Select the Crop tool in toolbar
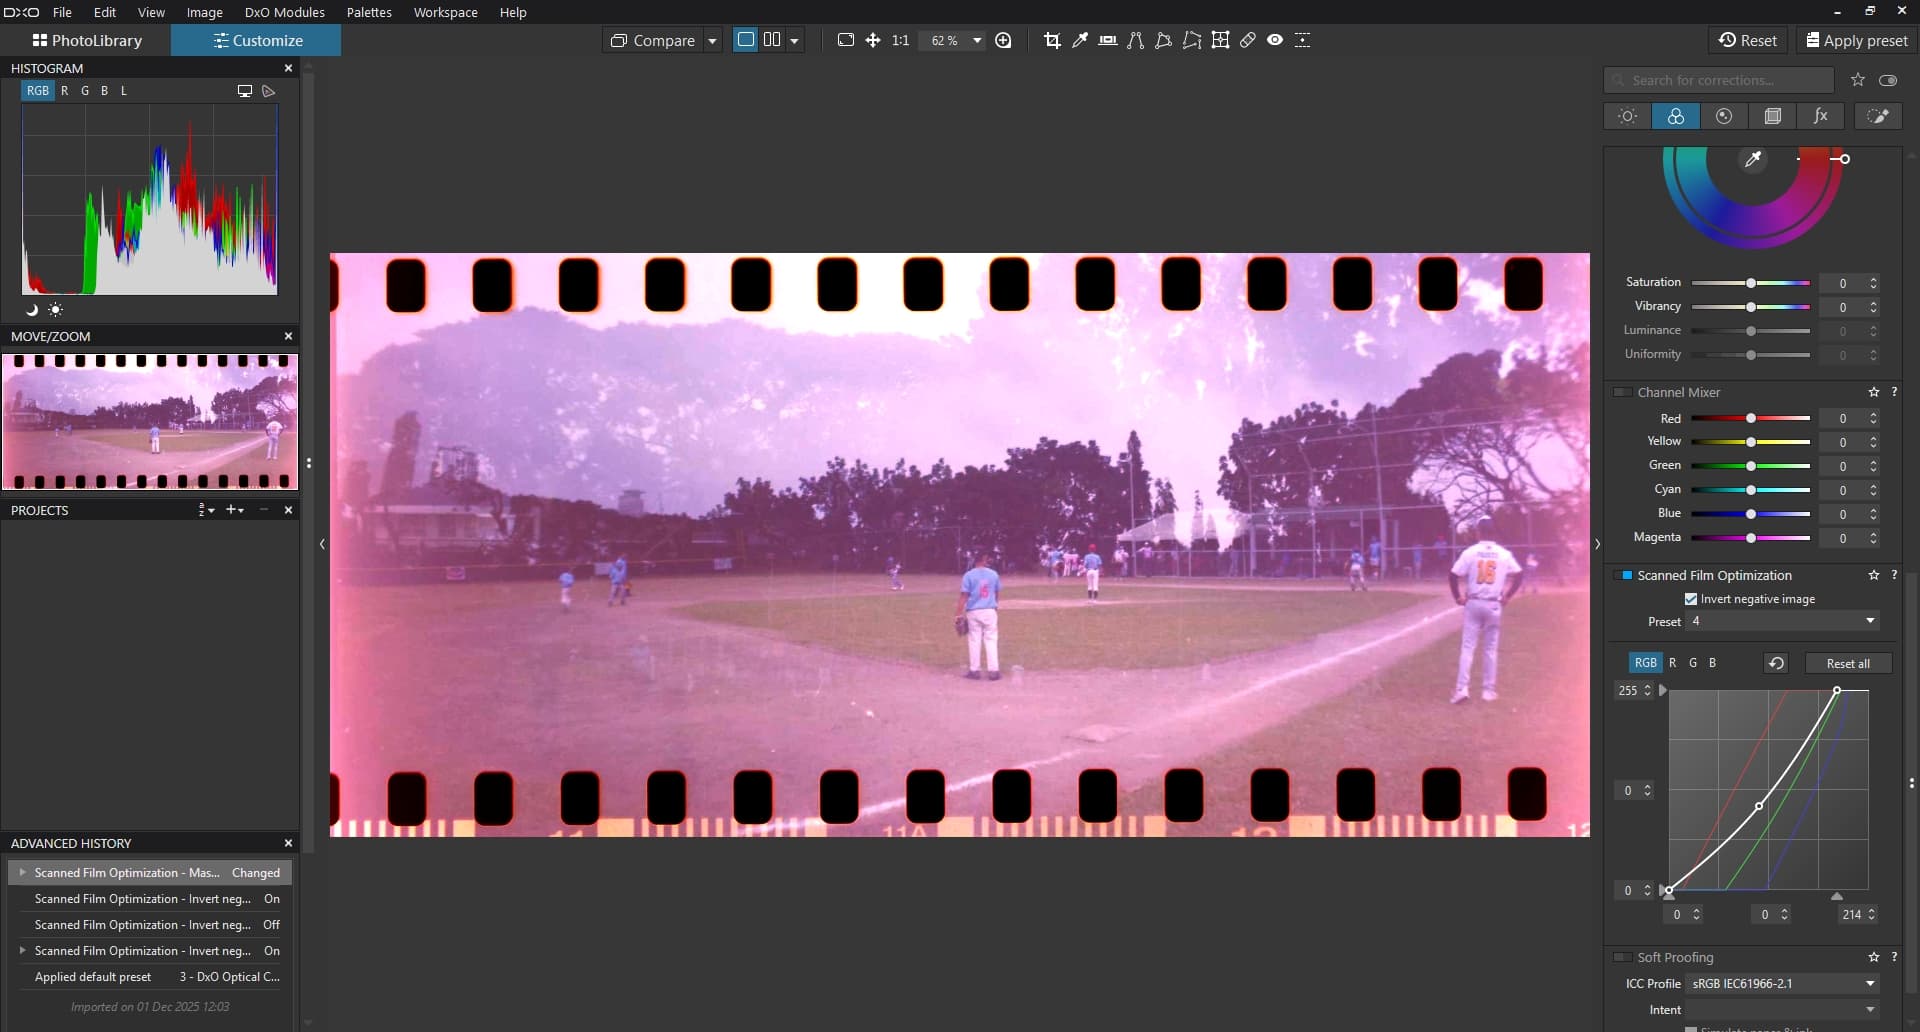The width and height of the screenshot is (1920, 1032). pos(1052,40)
